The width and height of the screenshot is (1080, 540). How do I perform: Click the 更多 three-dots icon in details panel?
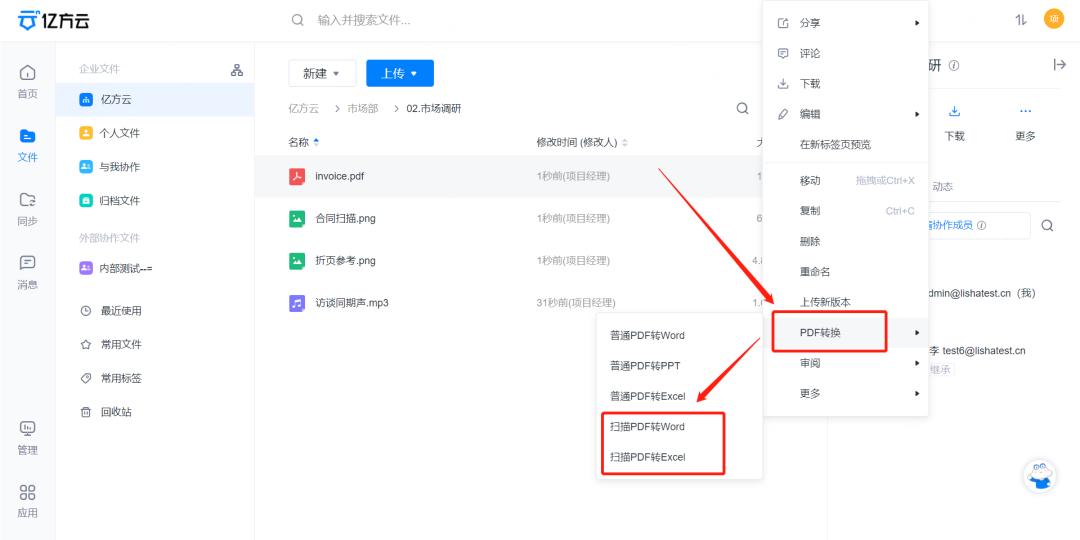(1026, 112)
